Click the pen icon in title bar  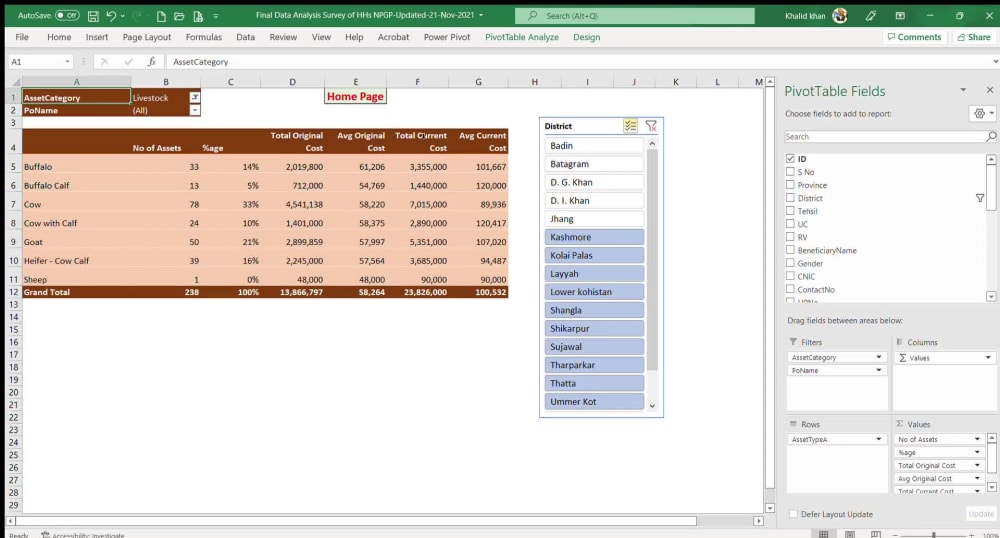pyautogui.click(x=871, y=16)
